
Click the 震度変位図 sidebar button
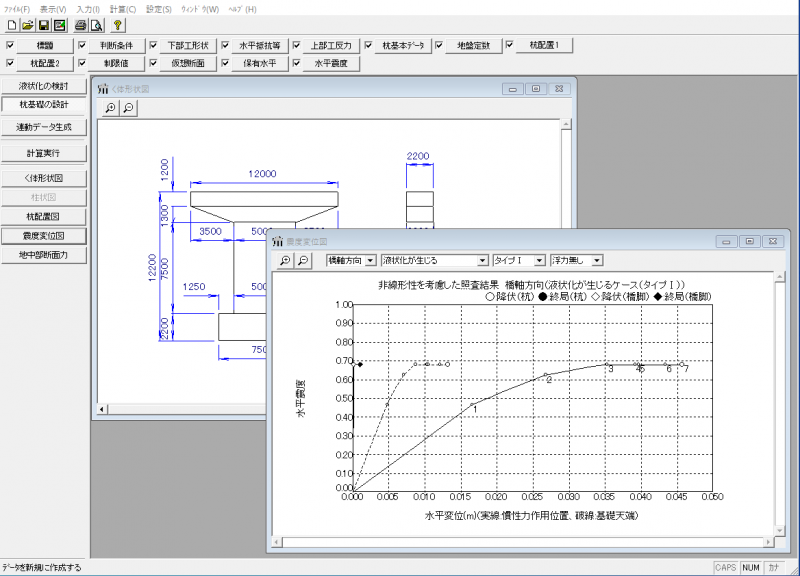click(x=44, y=236)
